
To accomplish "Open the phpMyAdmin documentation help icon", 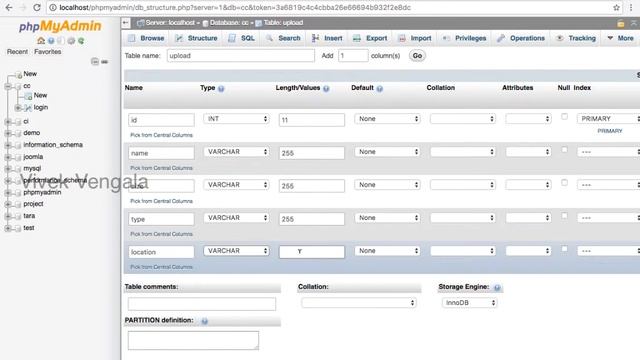I will pos(51,40).
